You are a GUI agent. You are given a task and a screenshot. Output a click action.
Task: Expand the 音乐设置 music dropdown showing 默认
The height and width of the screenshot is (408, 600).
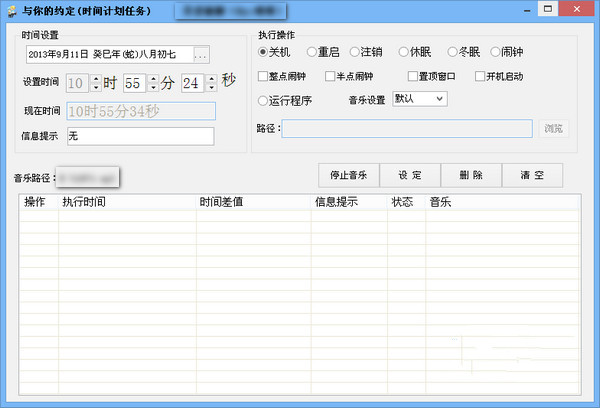(419, 98)
